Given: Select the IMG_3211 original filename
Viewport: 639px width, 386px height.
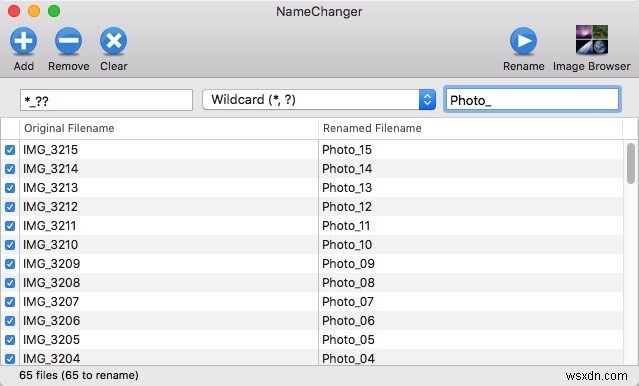Looking at the screenshot, I should click(49, 226).
